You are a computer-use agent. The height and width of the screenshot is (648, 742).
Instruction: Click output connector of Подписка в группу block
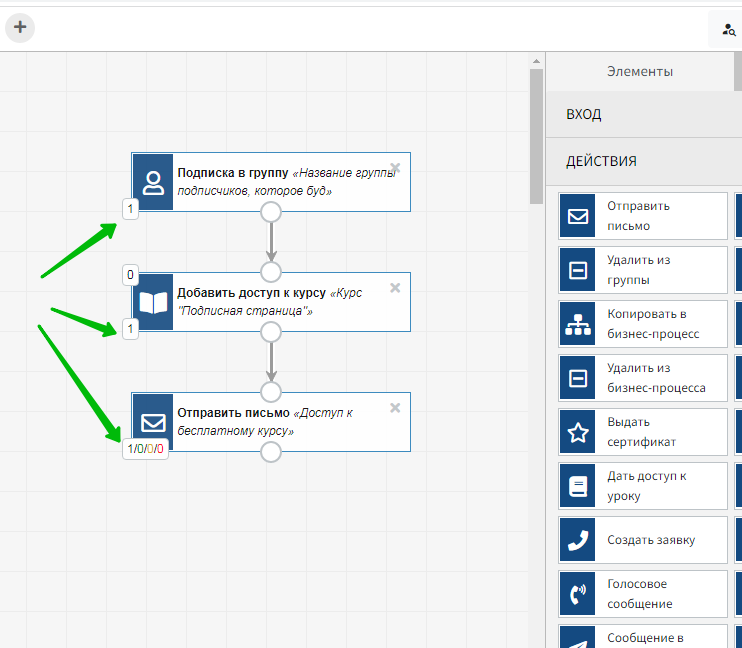coord(270,212)
